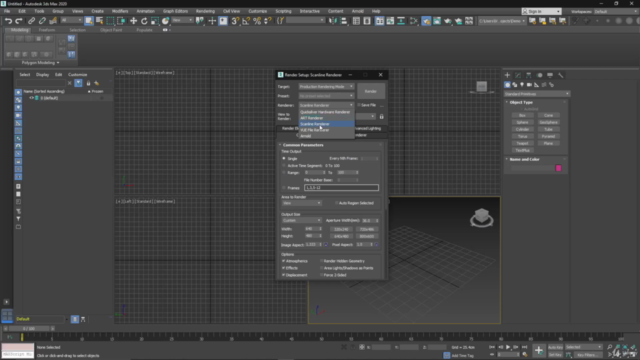Open the Motion panel icon

[540, 75]
